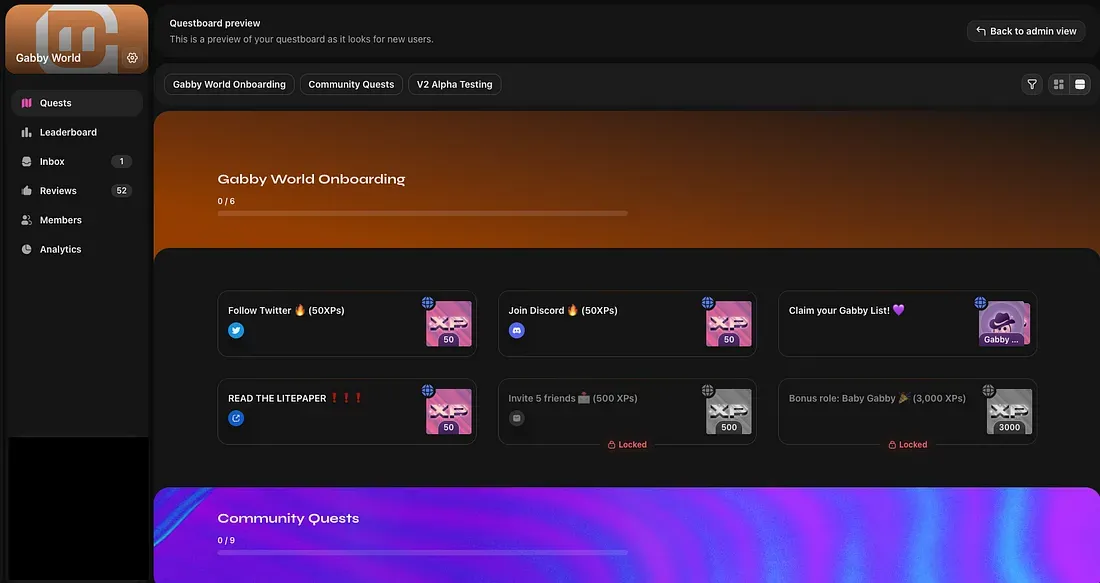Open the filter options dropdown
This screenshot has height=583, width=1100.
pos(1032,84)
